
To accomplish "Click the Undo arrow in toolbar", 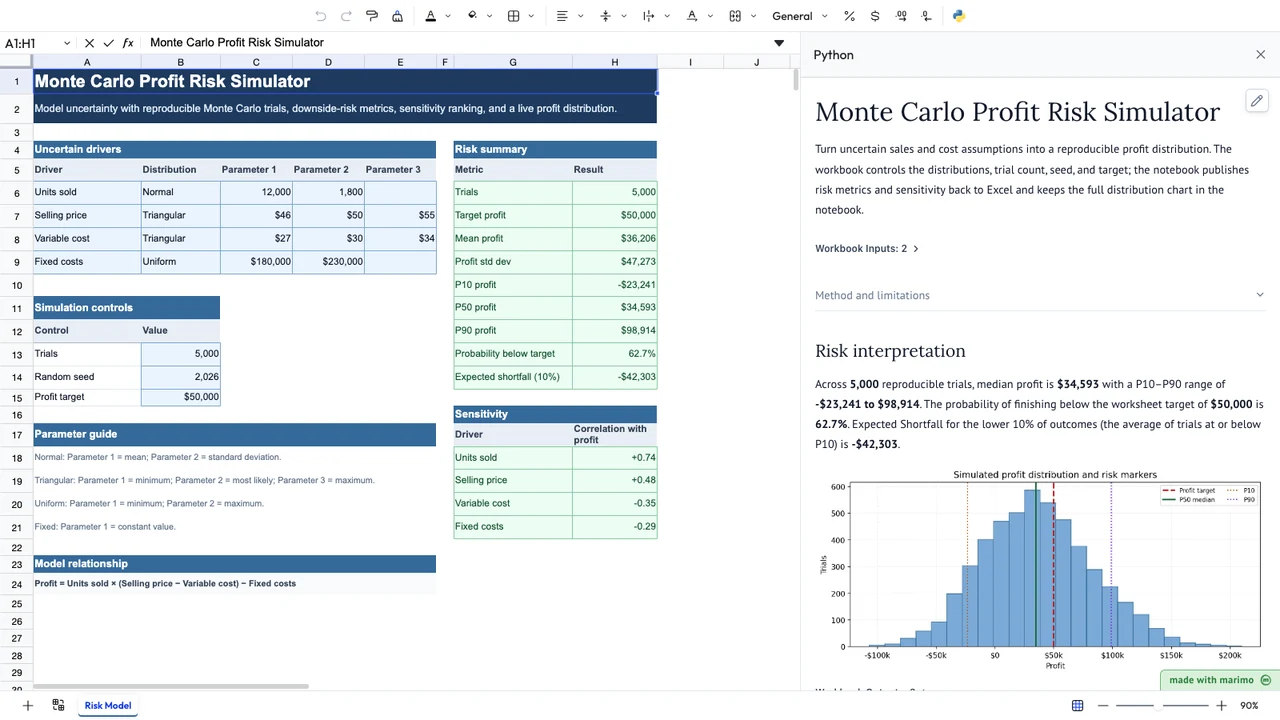I will pyautogui.click(x=321, y=16).
